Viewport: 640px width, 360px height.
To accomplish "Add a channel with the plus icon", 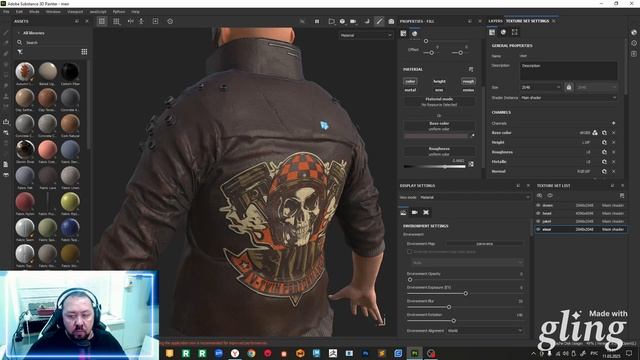I will pyautogui.click(x=613, y=123).
